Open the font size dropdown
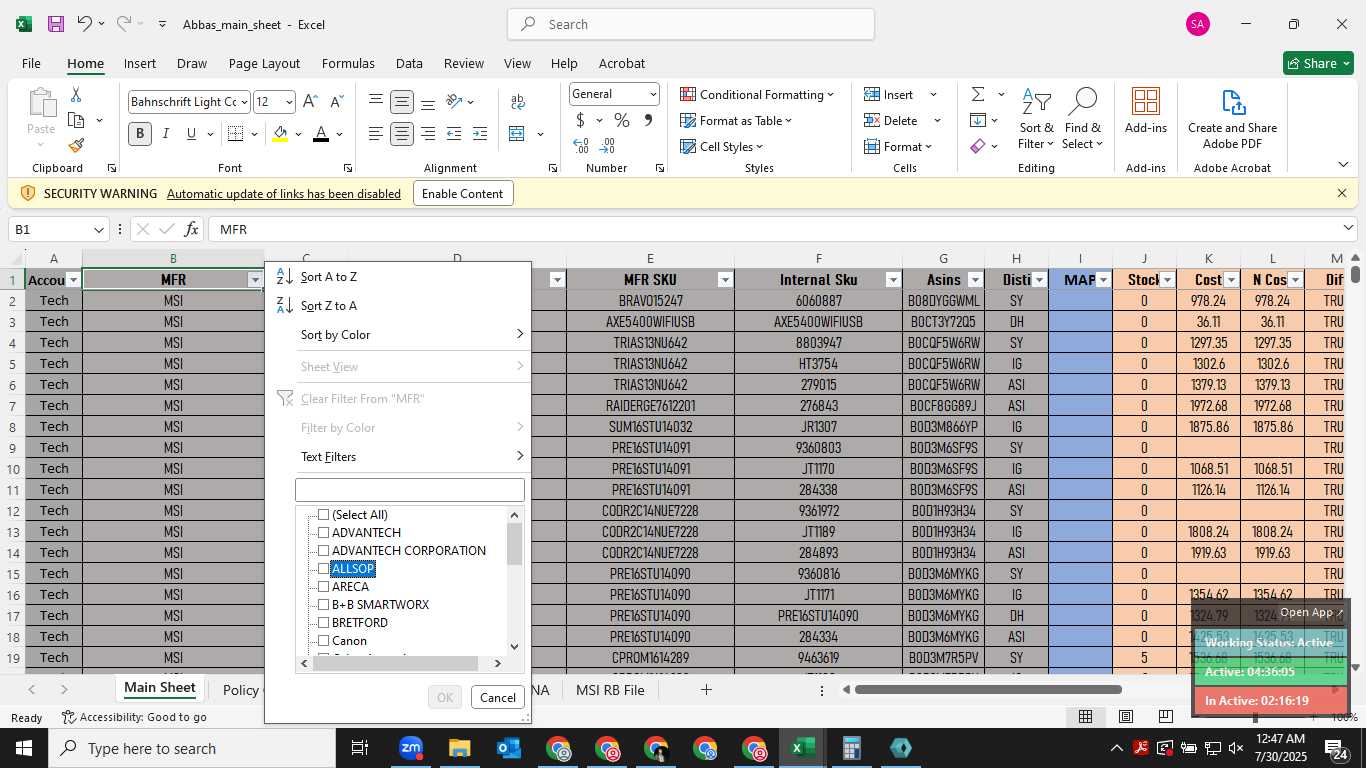The height and width of the screenshot is (768, 1366). 289,102
